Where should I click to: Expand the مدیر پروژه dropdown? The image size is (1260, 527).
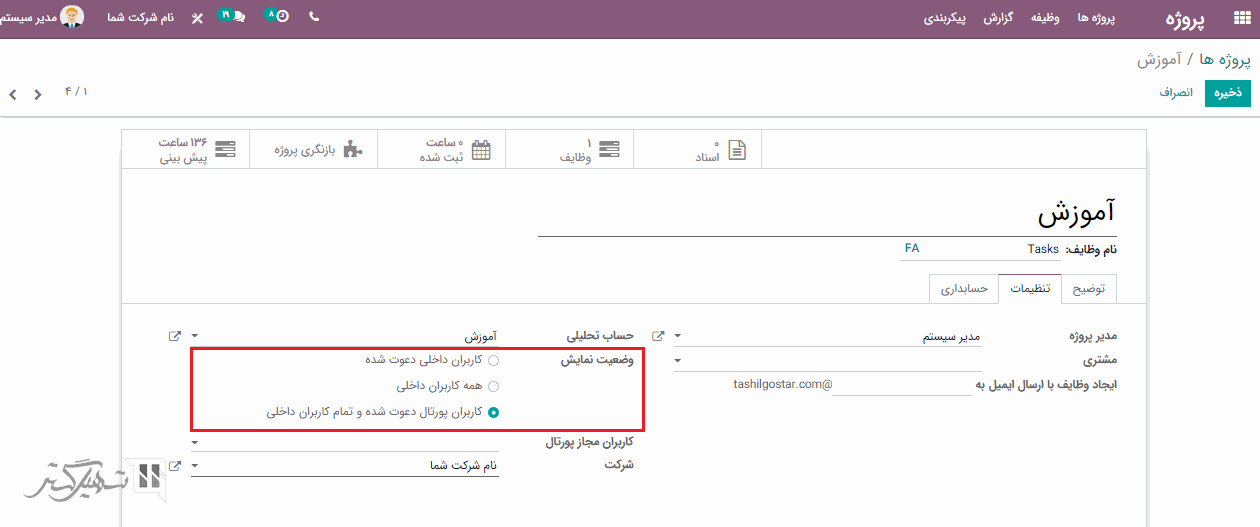click(678, 337)
